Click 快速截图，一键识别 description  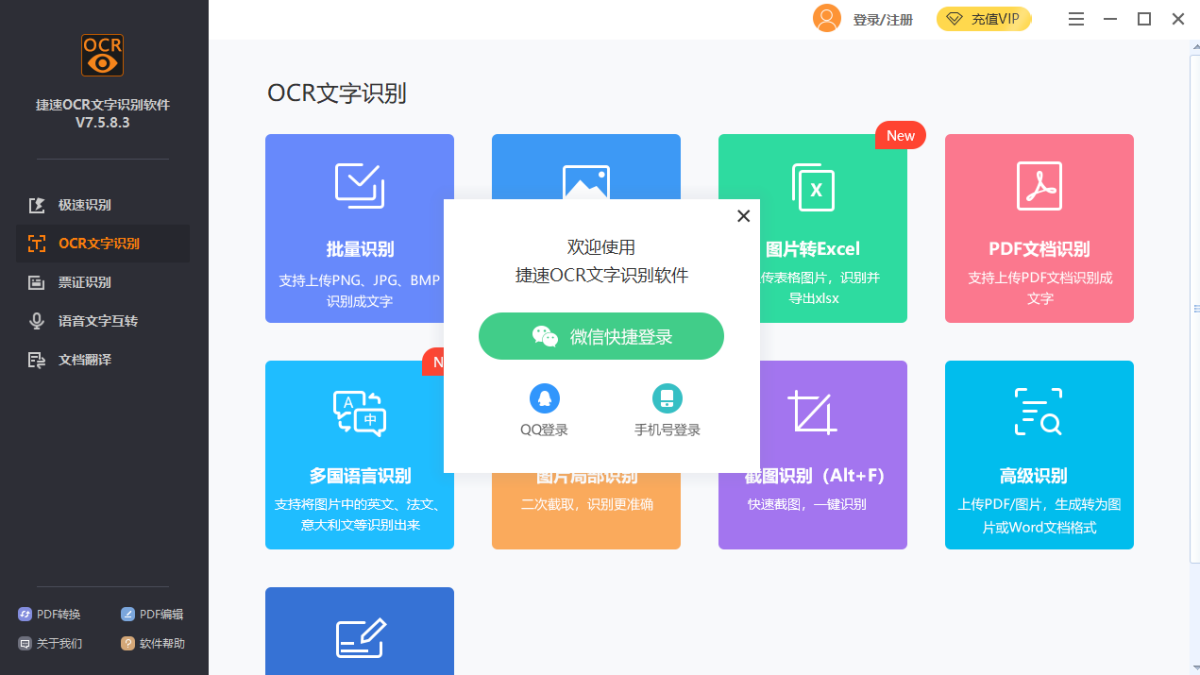click(x=807, y=504)
